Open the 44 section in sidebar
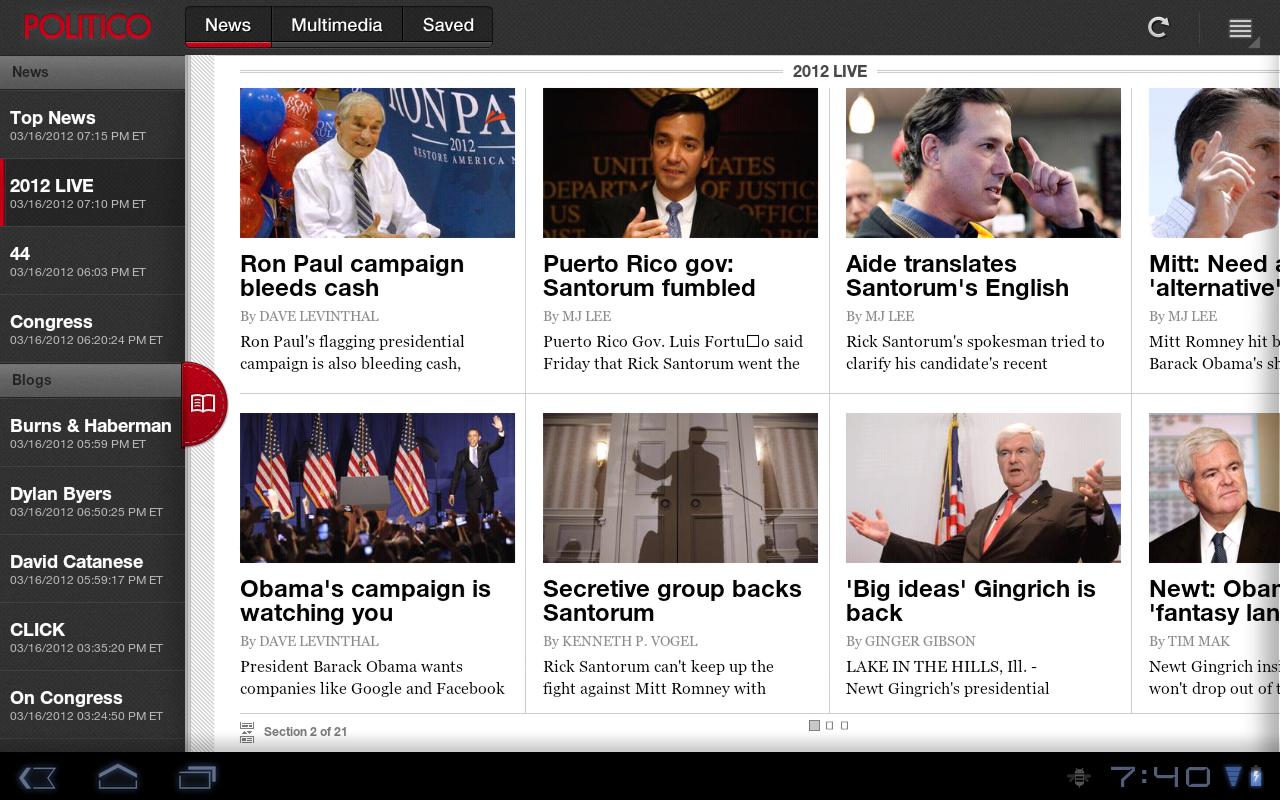 point(92,261)
